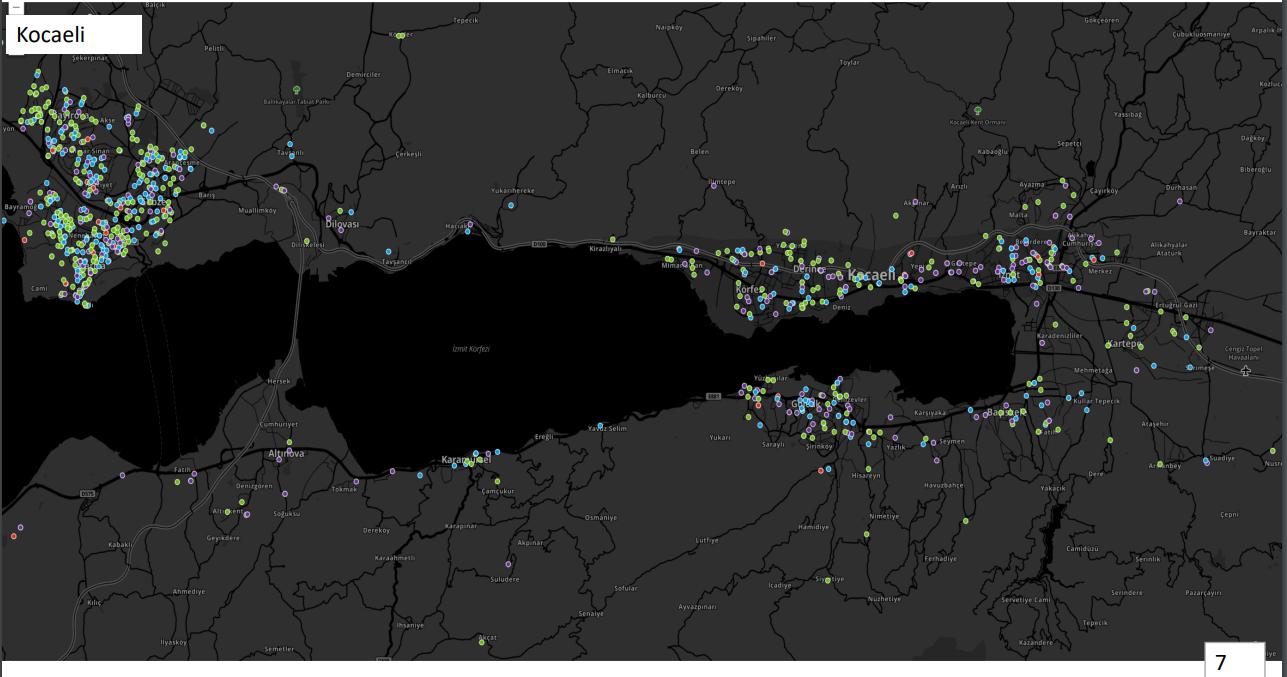Click the Camidüzü map label

coord(1082,548)
